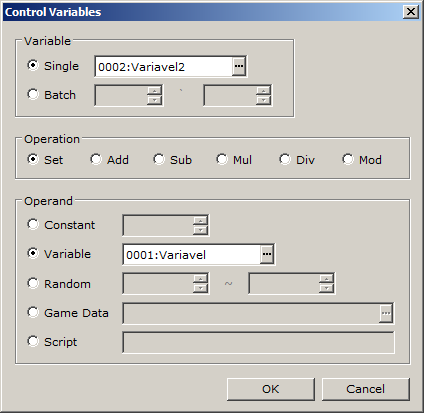
Task: Click the 0001:Variavel operand field
Action: (192, 254)
